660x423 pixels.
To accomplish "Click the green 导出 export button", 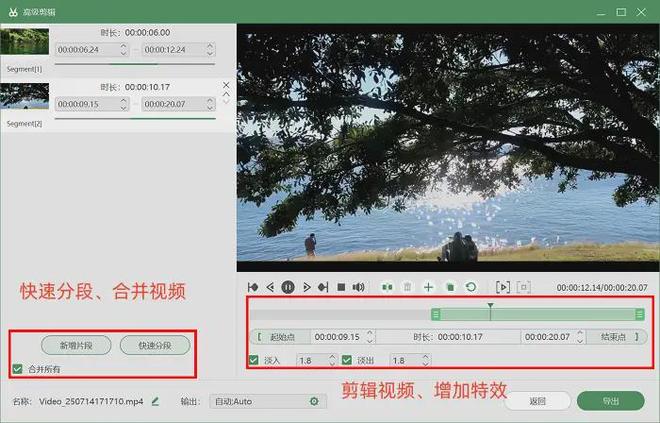I will click(x=609, y=400).
